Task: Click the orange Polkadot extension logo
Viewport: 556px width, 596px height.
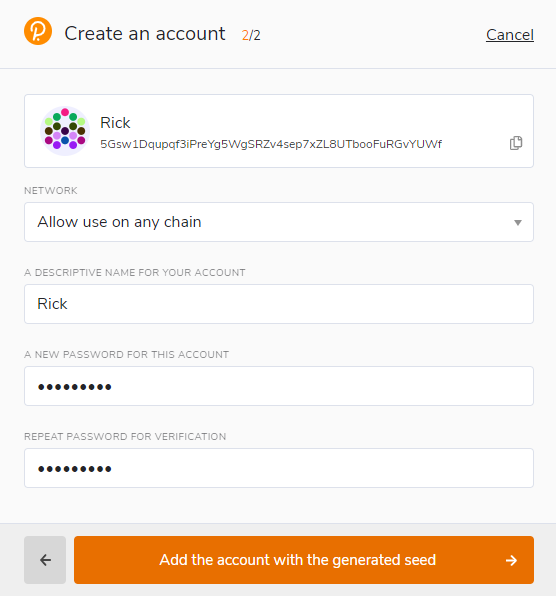Action: pyautogui.click(x=38, y=31)
